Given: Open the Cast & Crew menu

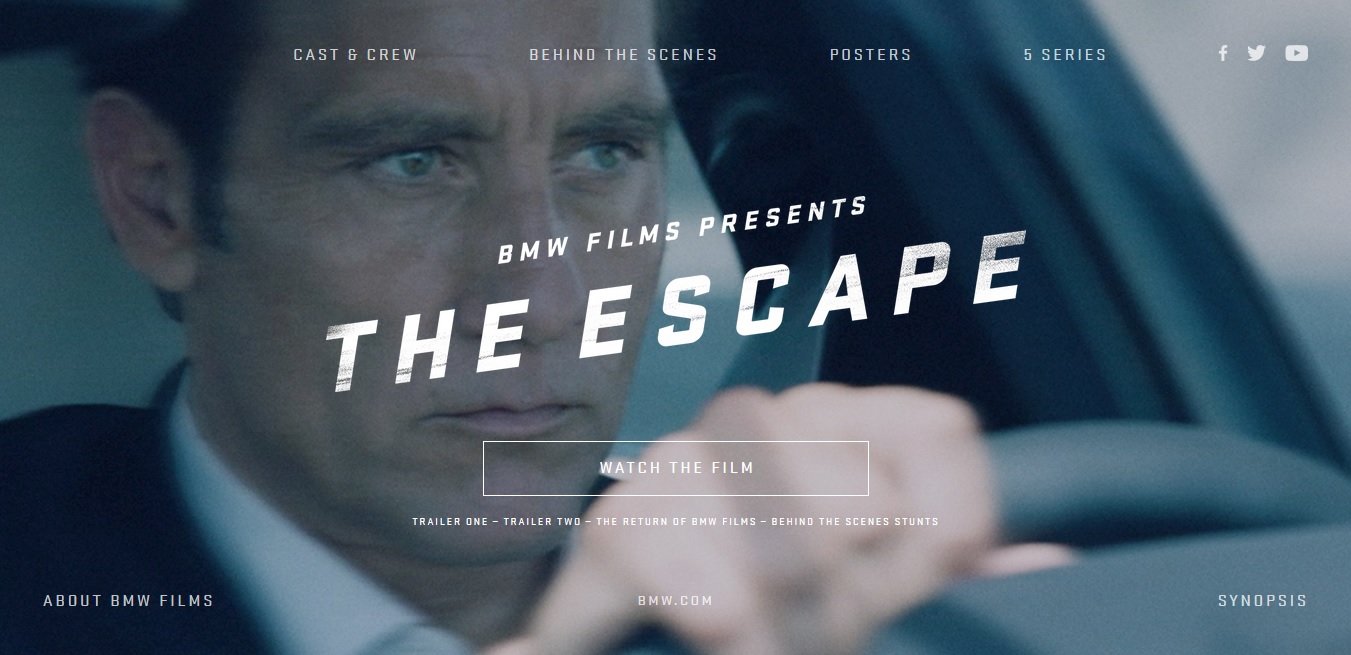Looking at the screenshot, I should [355, 55].
